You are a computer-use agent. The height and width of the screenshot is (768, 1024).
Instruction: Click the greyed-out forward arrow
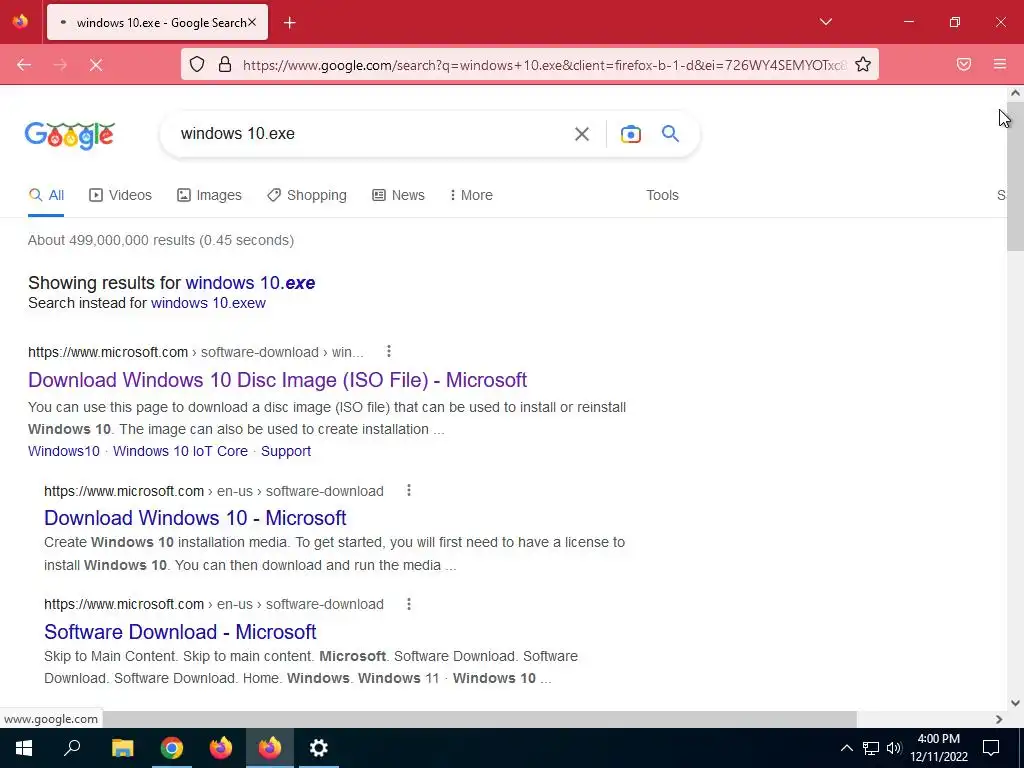tap(60, 65)
